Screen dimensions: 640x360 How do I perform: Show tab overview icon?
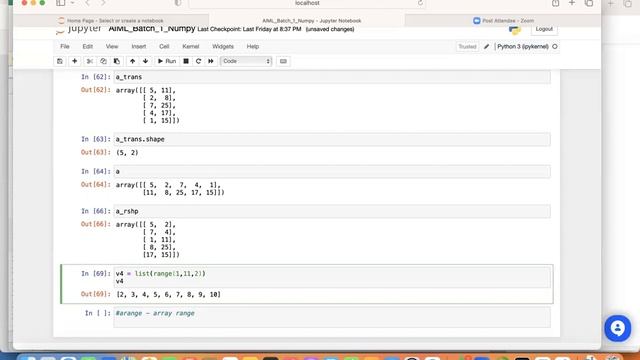pos(589,3)
